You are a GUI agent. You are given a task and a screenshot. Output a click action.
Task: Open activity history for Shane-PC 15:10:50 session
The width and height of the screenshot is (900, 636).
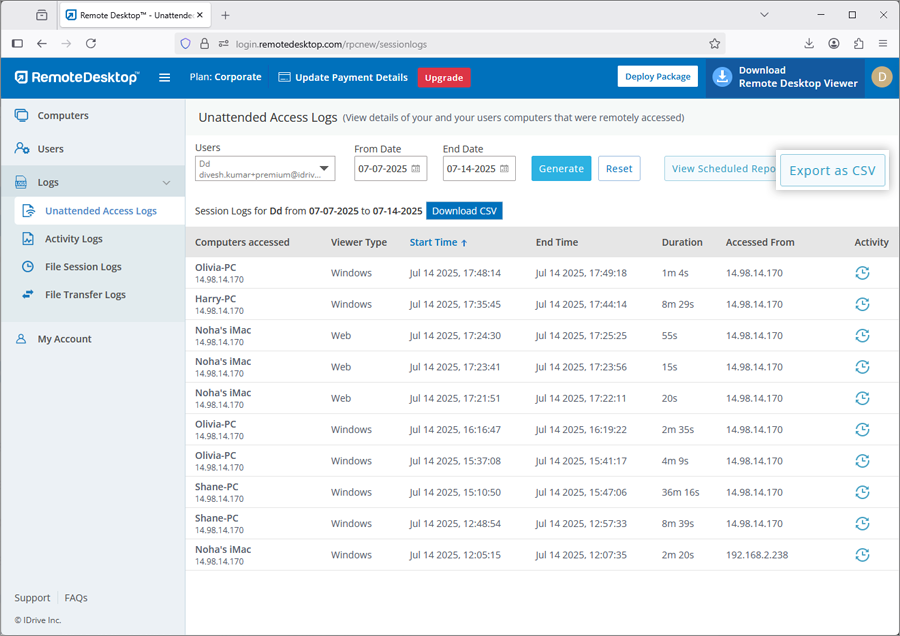[x=862, y=492]
